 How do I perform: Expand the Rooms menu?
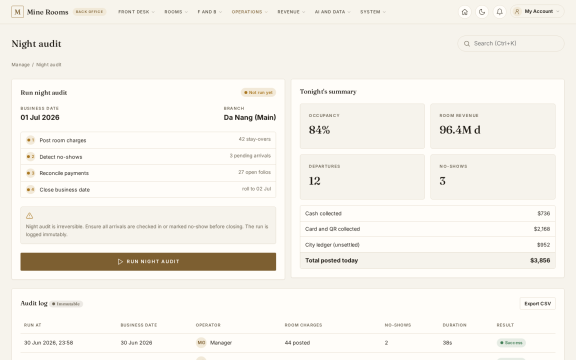(x=176, y=12)
